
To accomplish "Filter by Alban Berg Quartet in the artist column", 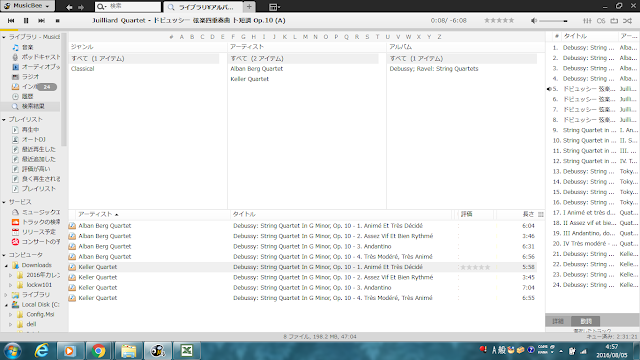I will (x=256, y=69).
